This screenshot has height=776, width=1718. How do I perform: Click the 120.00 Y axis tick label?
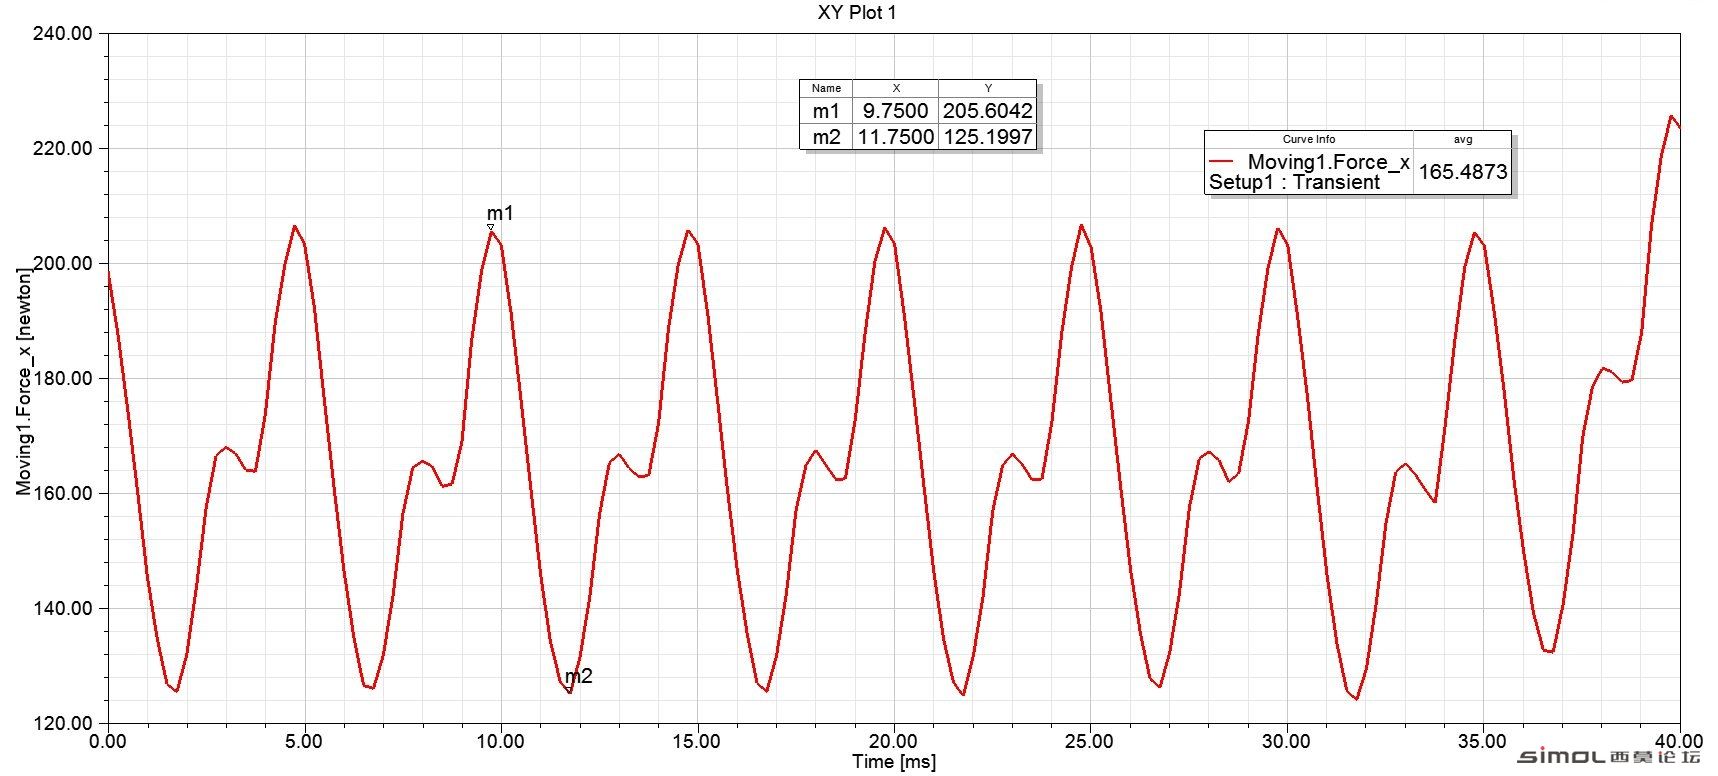[x=62, y=723]
